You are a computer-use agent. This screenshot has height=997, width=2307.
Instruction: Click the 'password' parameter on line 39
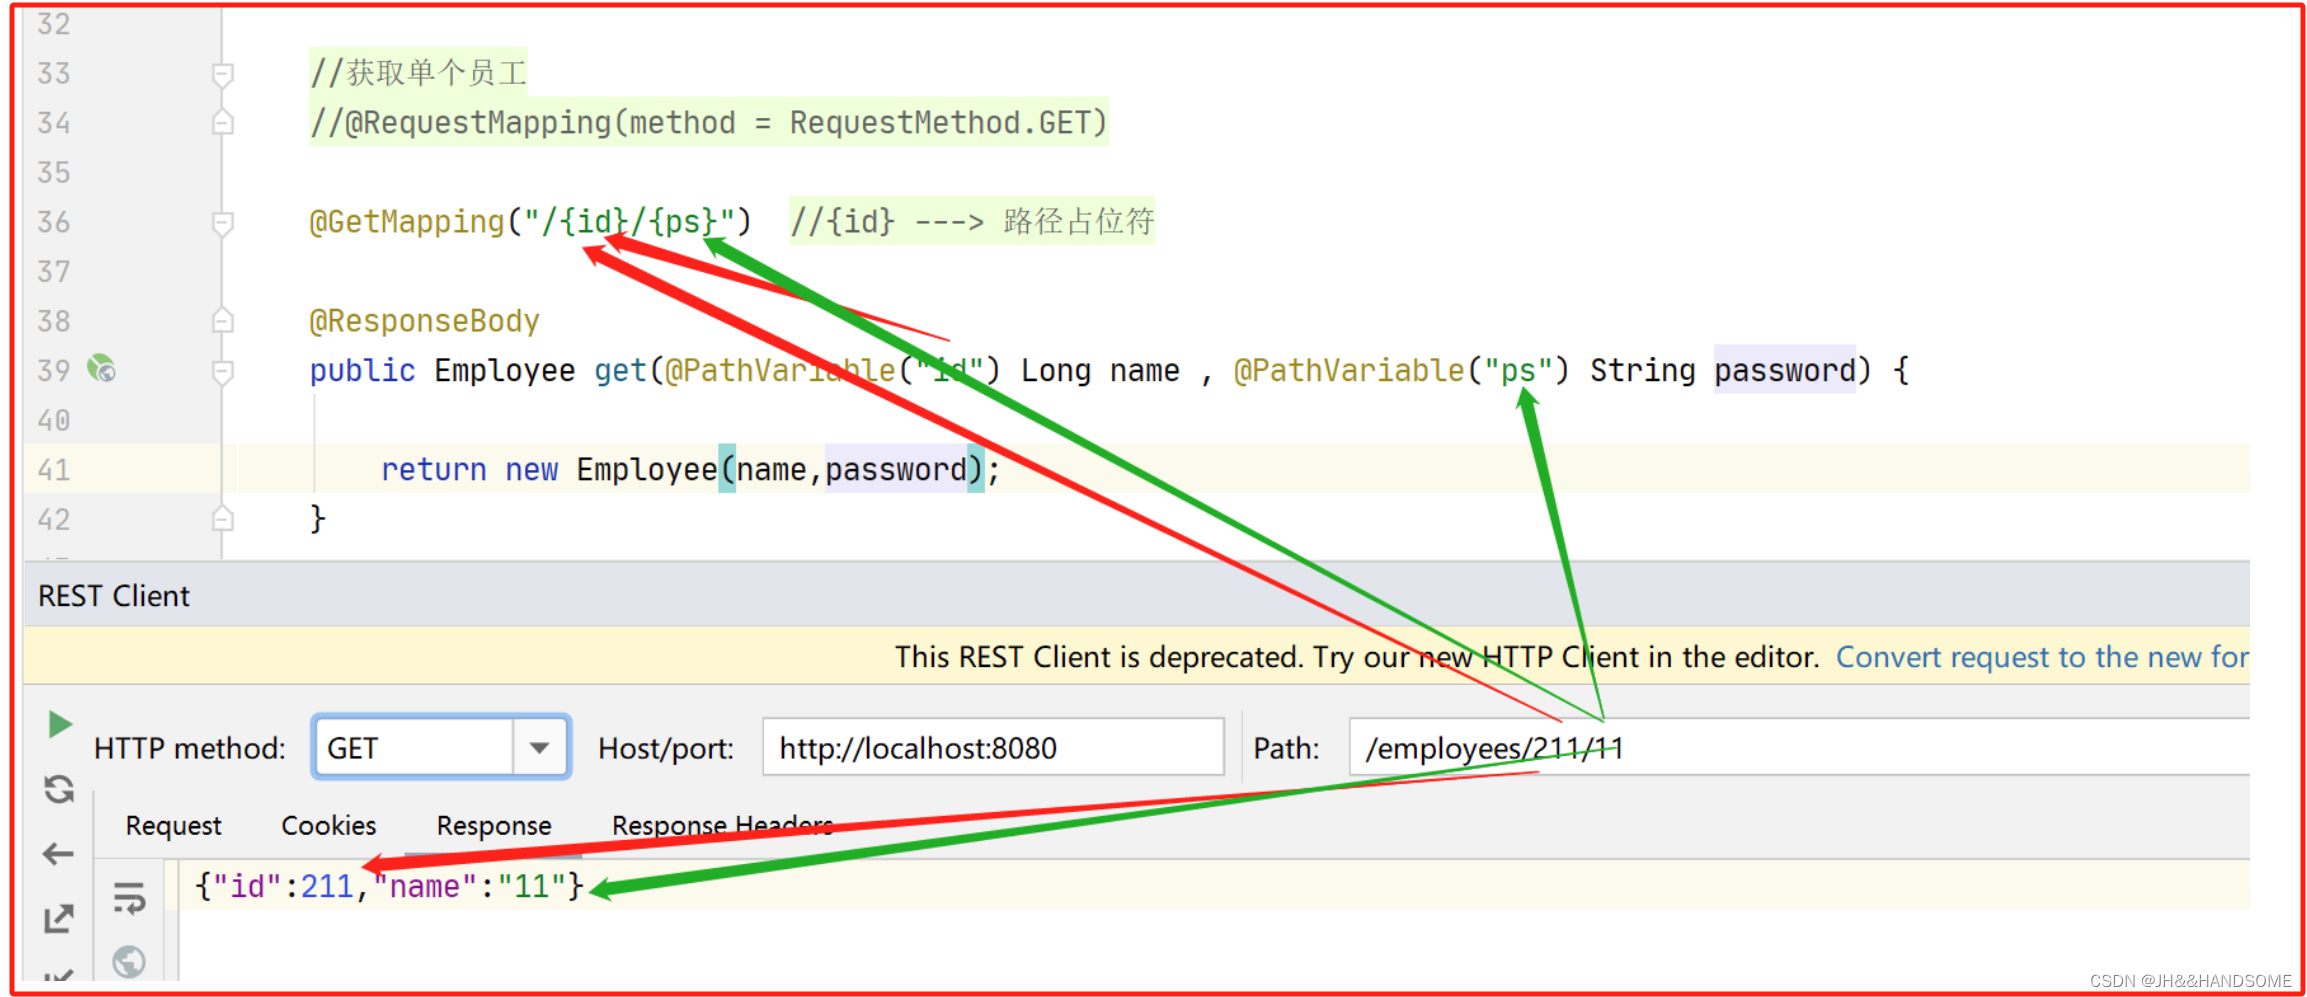point(1785,370)
